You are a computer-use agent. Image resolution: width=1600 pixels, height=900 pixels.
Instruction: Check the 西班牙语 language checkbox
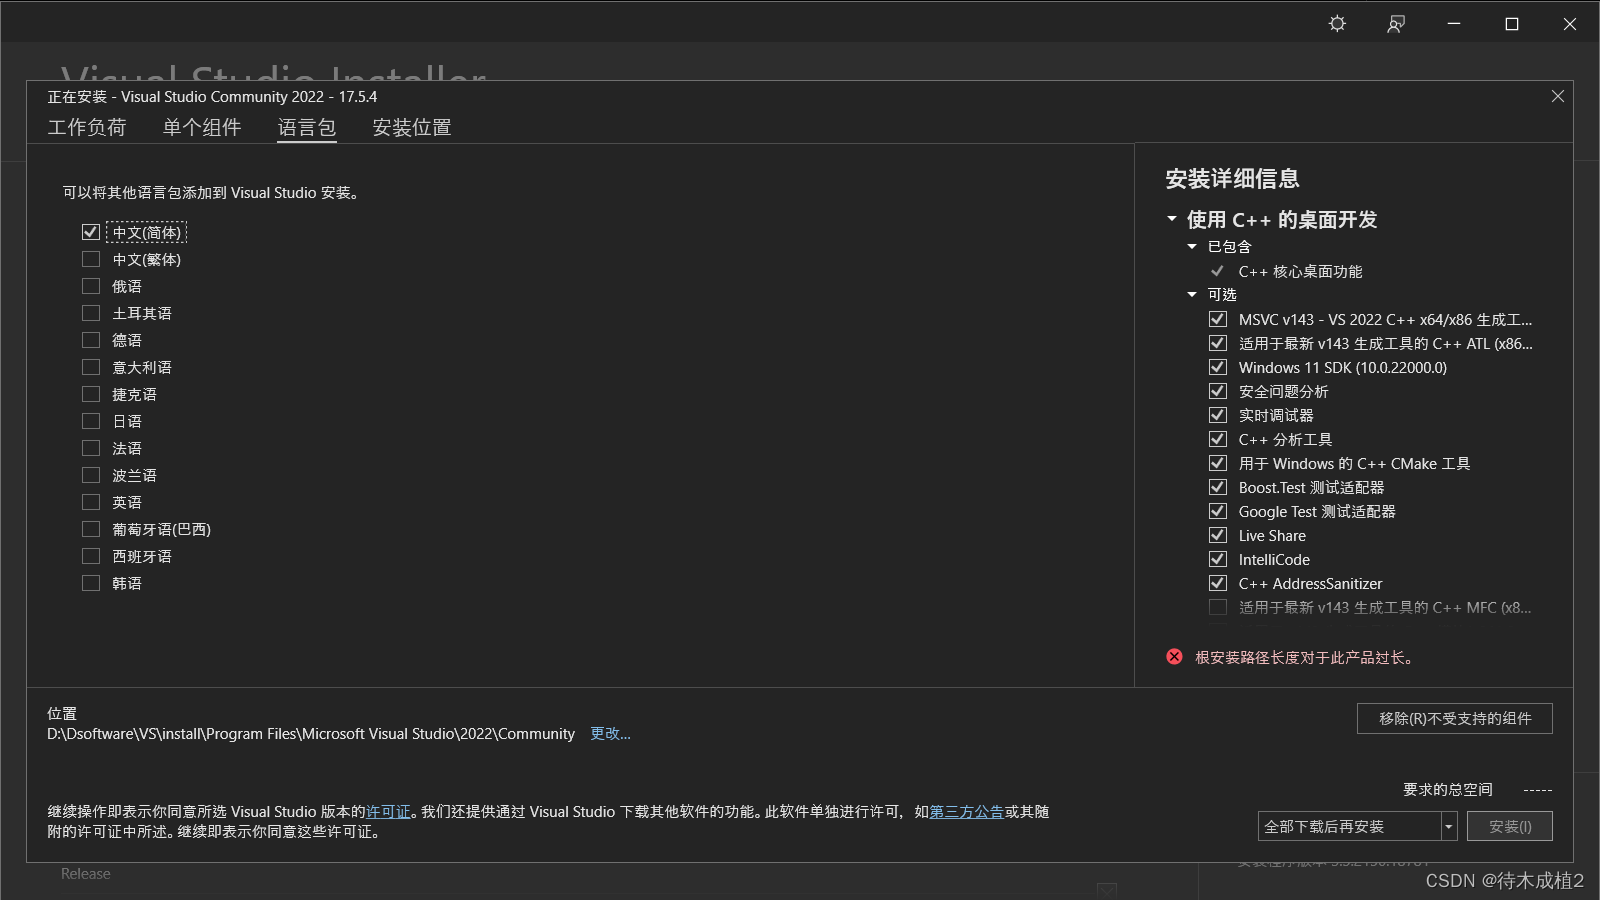click(91, 556)
